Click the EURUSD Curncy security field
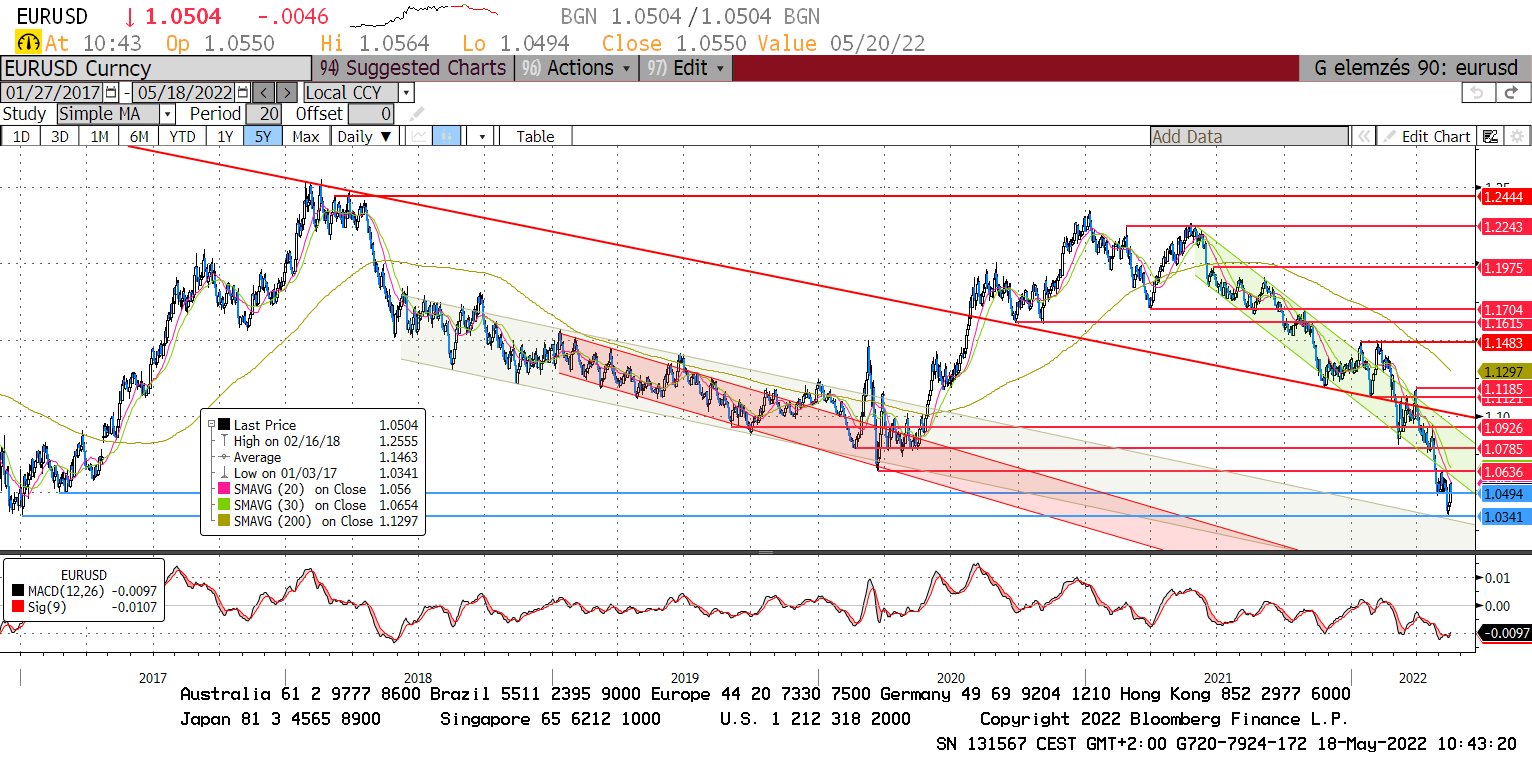This screenshot has height=773, width=1532. pyautogui.click(x=155, y=68)
